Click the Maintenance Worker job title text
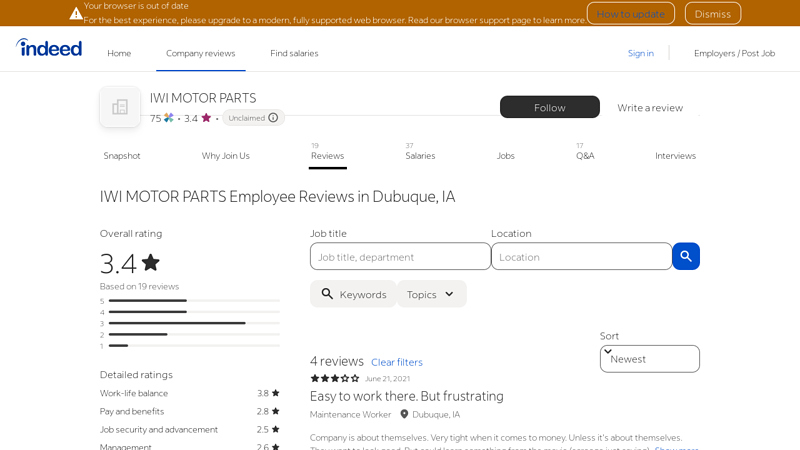The image size is (800, 450). pos(351,414)
